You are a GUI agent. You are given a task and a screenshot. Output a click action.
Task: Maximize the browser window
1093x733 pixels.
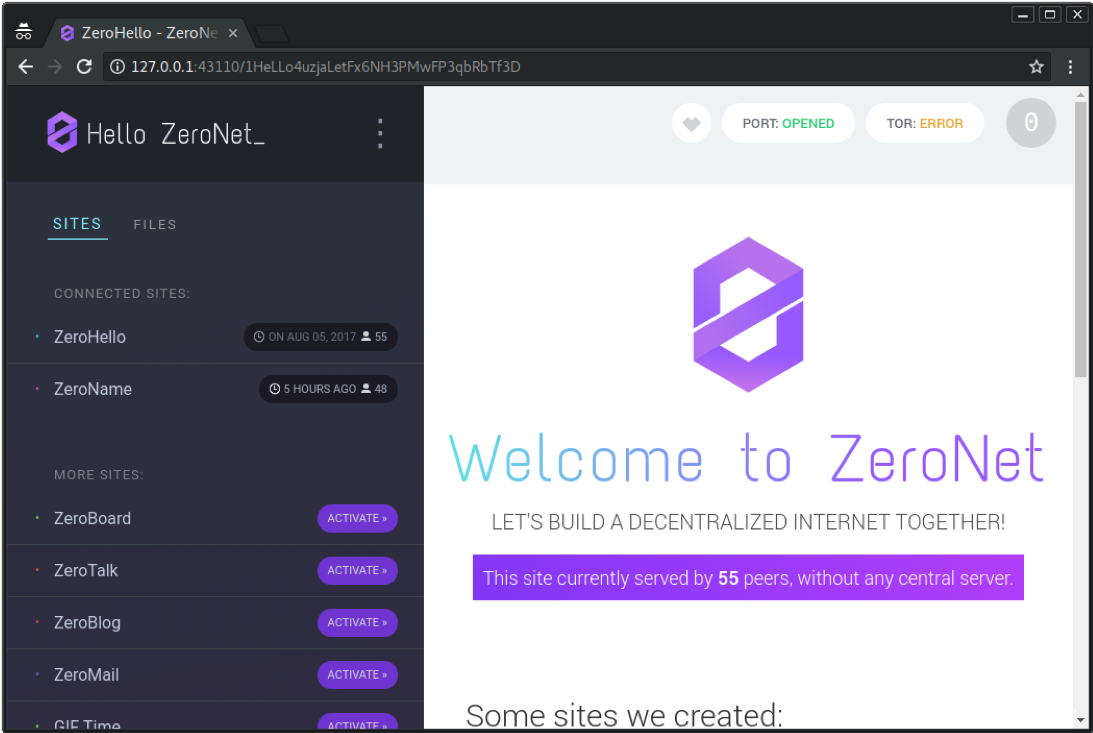click(x=1050, y=14)
